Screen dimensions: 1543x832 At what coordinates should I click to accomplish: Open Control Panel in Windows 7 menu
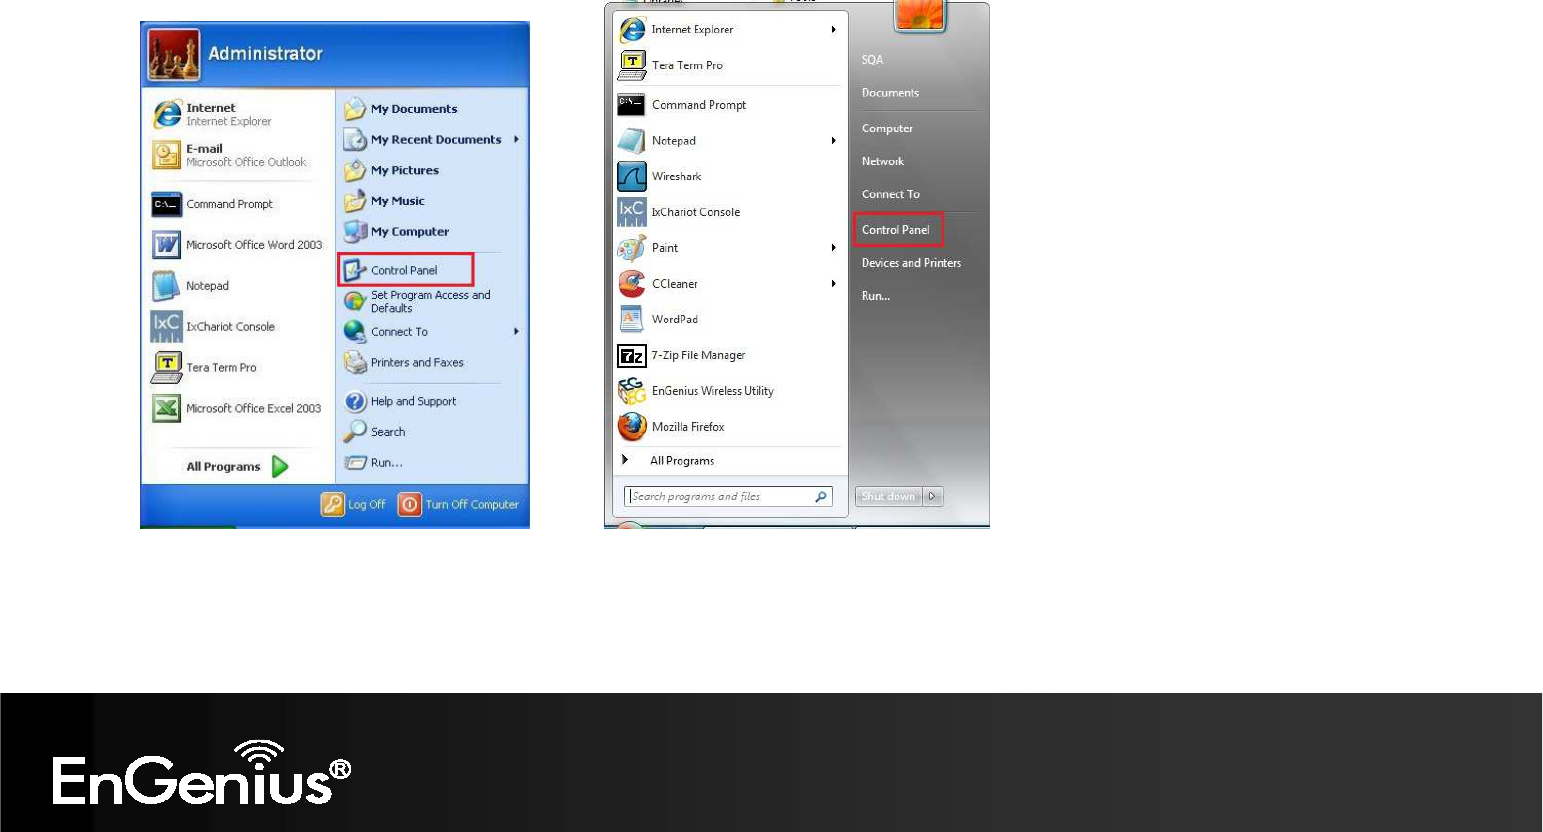pos(896,230)
